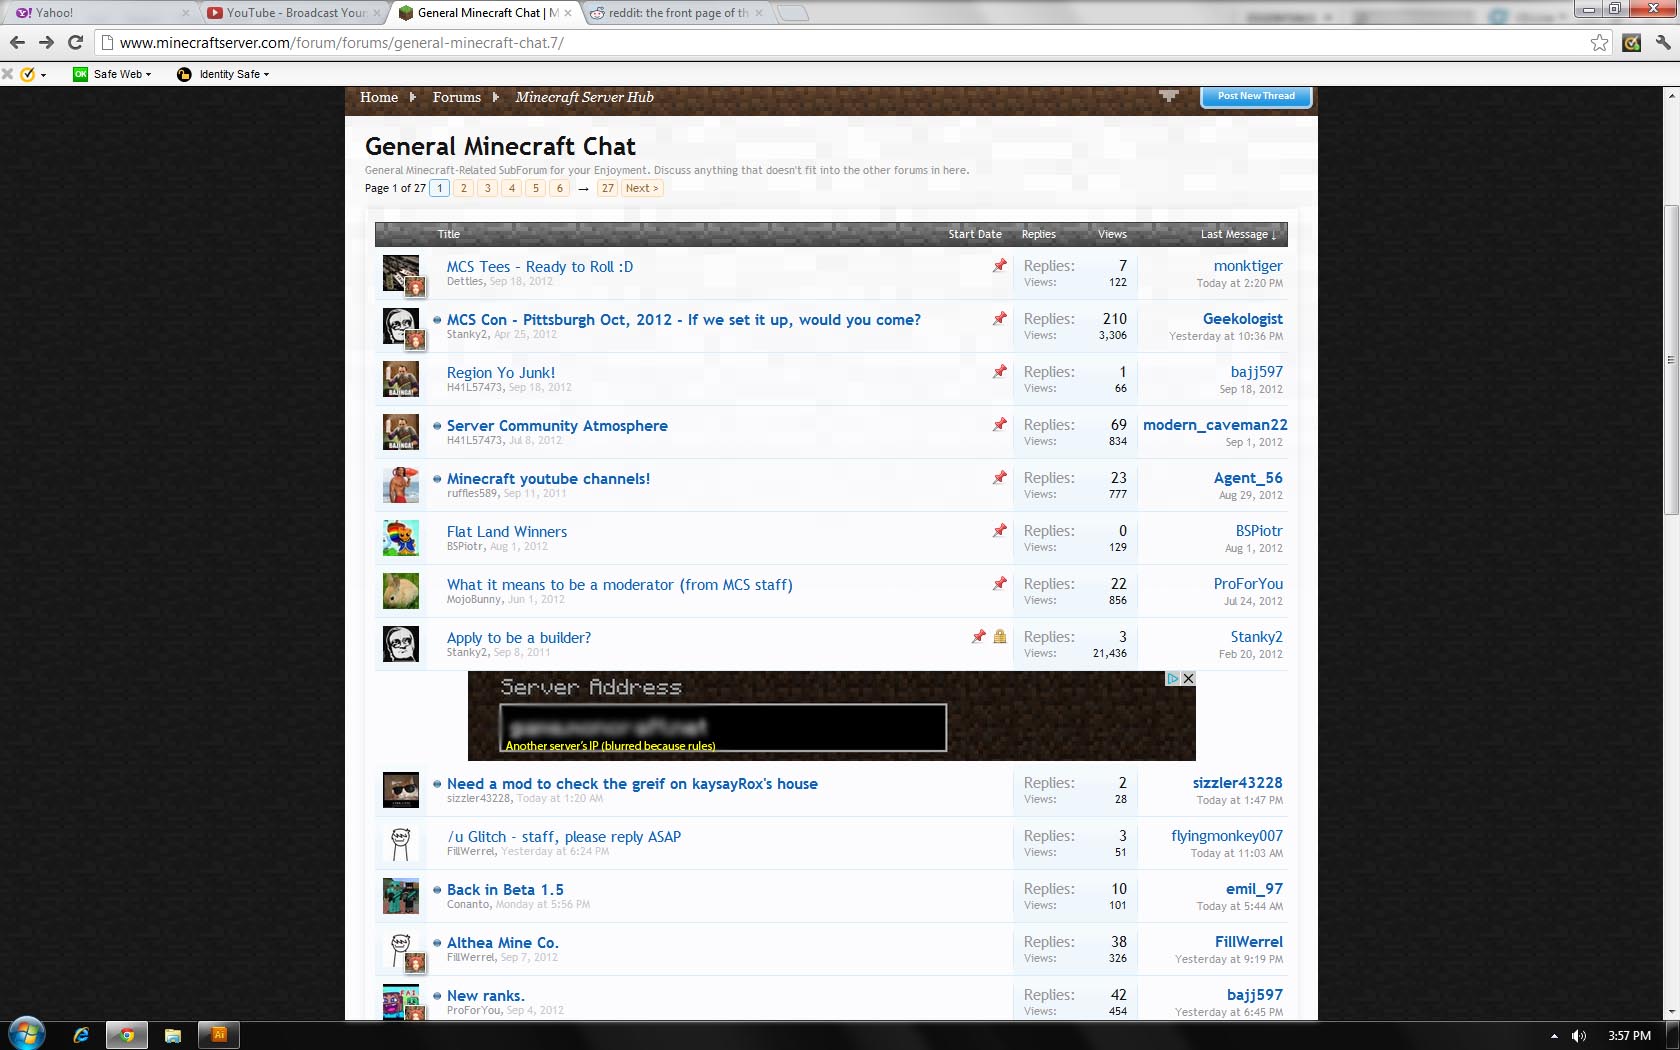
Task: Click the scrollbar up arrow
Action: point(1671,95)
